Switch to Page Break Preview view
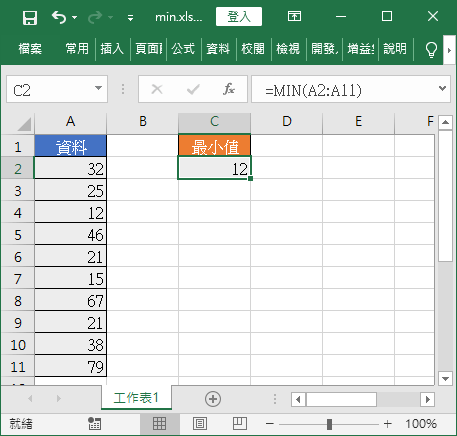 coord(240,424)
